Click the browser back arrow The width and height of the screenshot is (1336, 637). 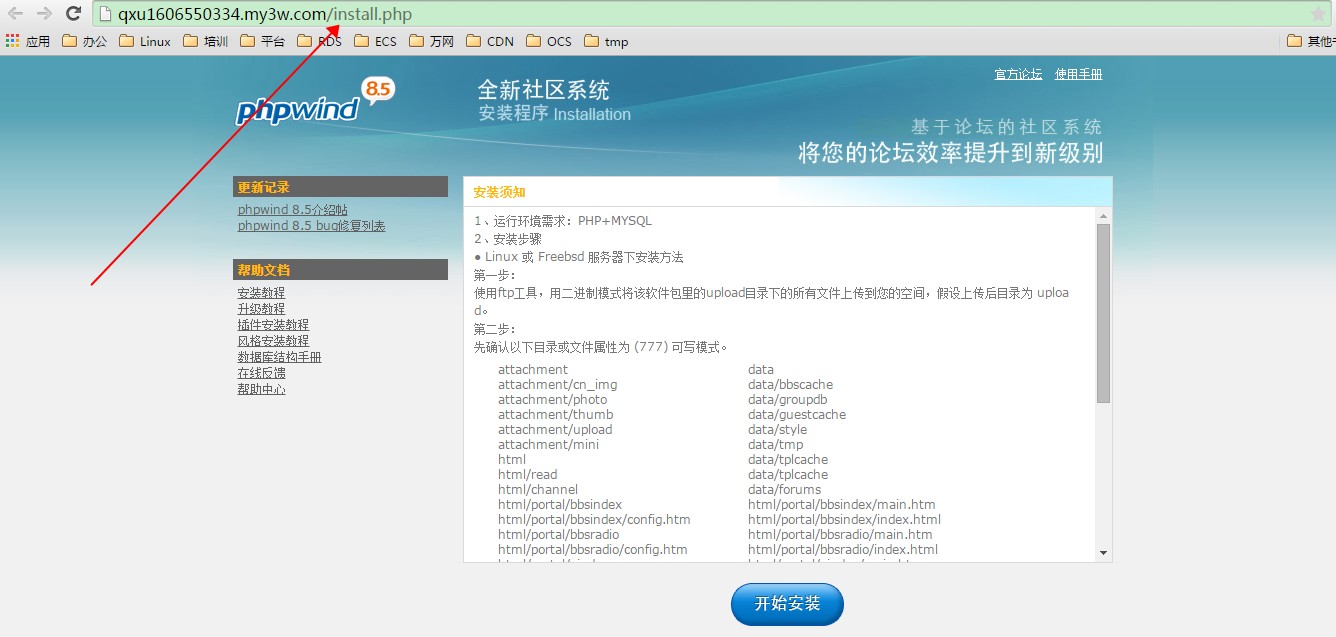[15, 14]
